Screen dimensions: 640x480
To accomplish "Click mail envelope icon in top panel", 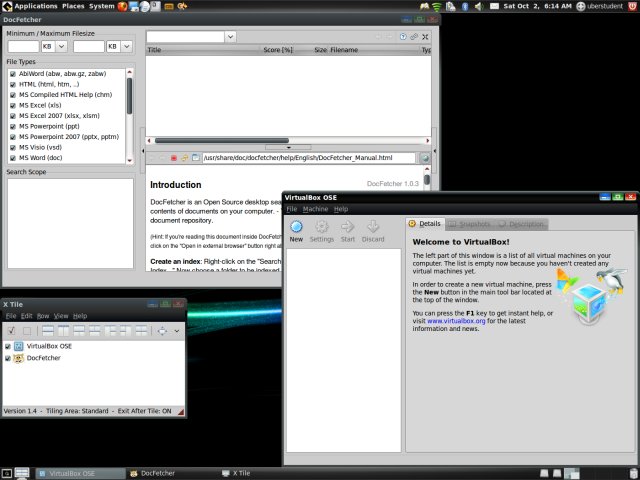I will [x=494, y=6].
